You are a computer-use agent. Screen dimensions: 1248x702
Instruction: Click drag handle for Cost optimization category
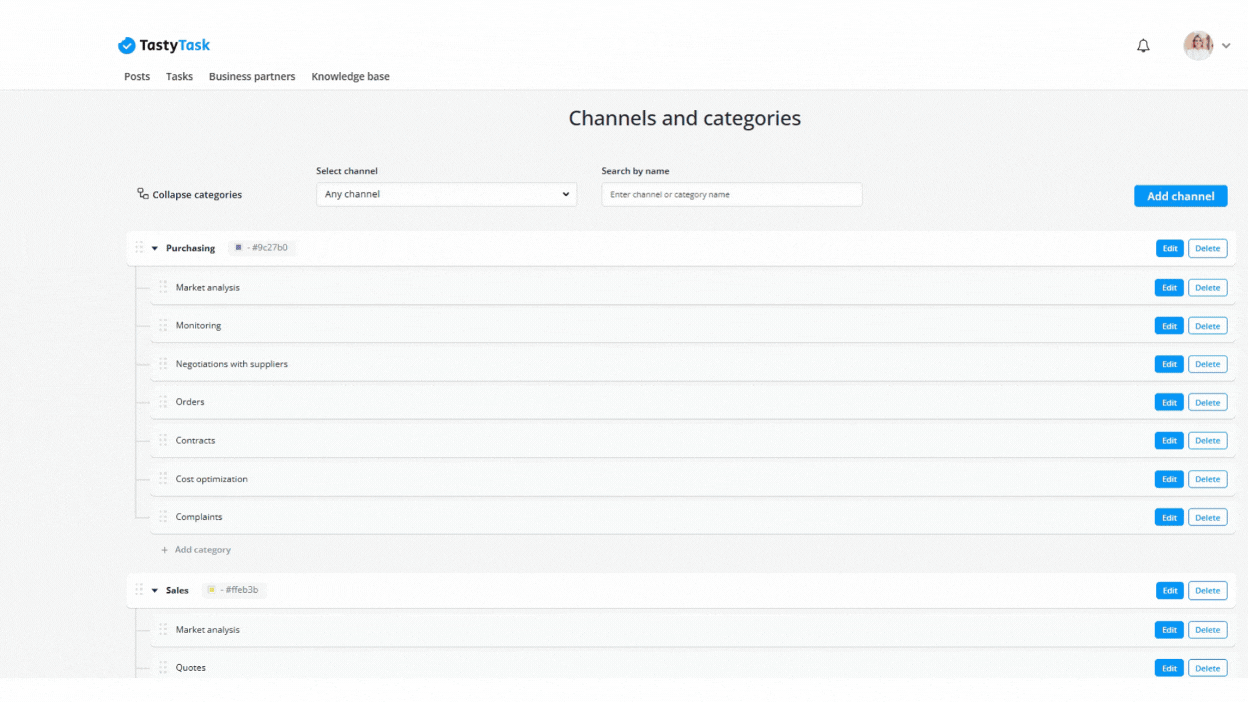(x=163, y=479)
